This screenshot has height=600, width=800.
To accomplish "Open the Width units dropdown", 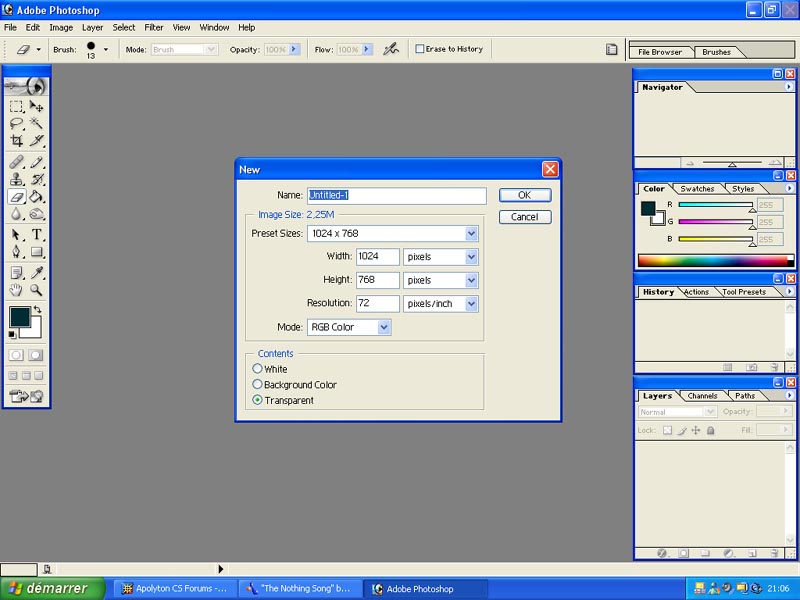I will click(x=471, y=257).
